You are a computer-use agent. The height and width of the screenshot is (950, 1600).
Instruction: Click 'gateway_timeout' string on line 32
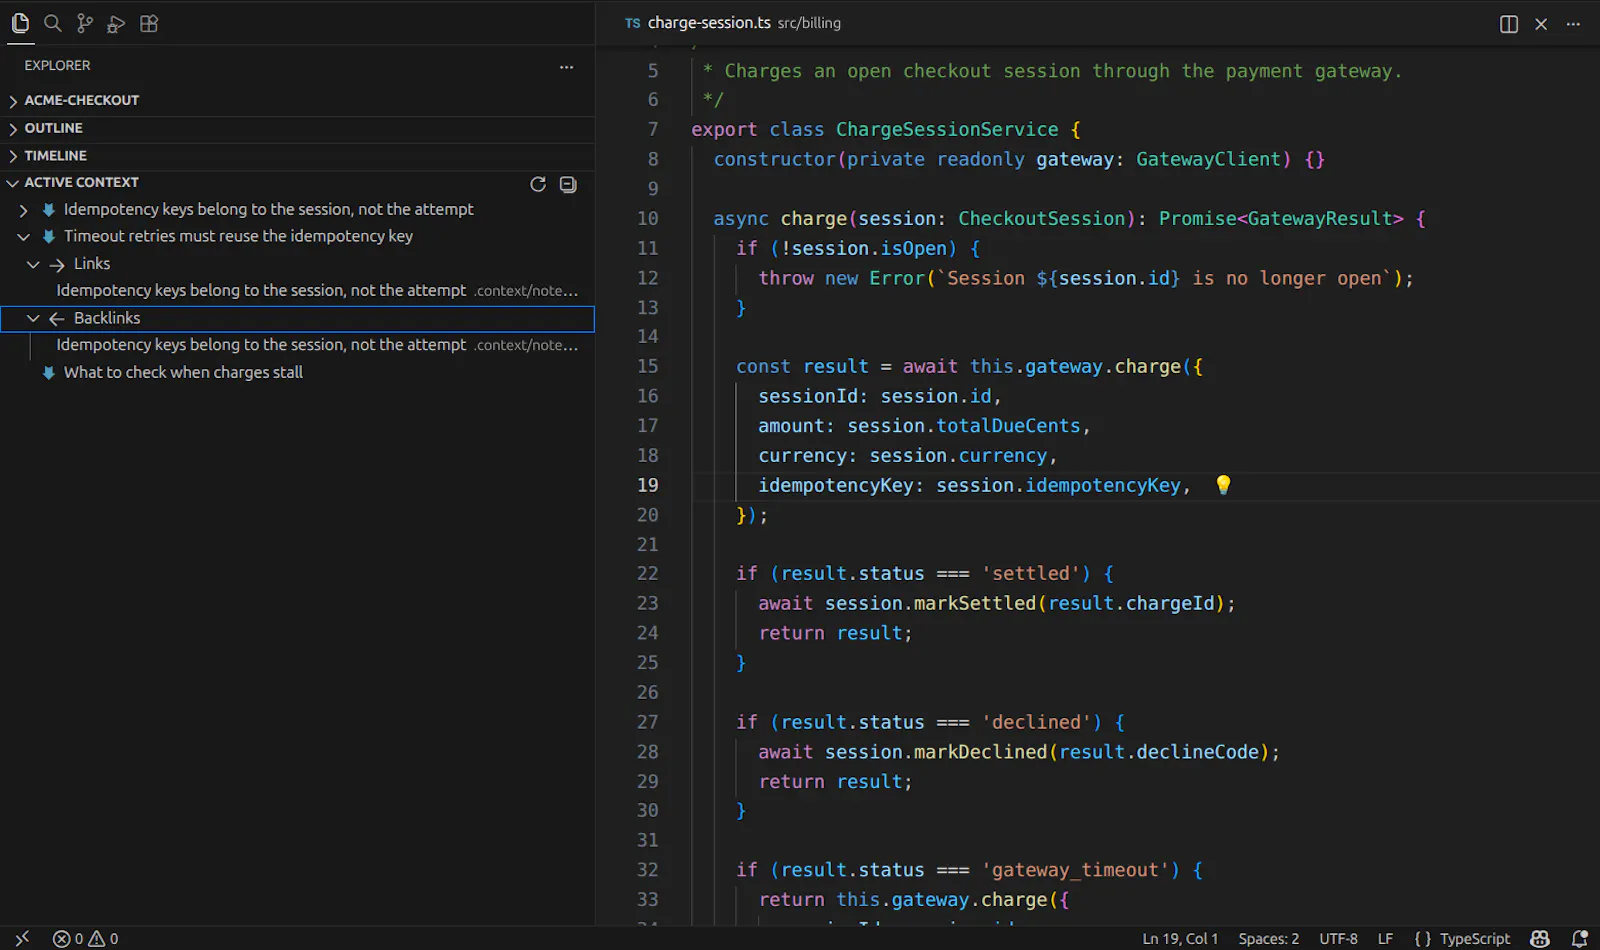pos(1075,871)
